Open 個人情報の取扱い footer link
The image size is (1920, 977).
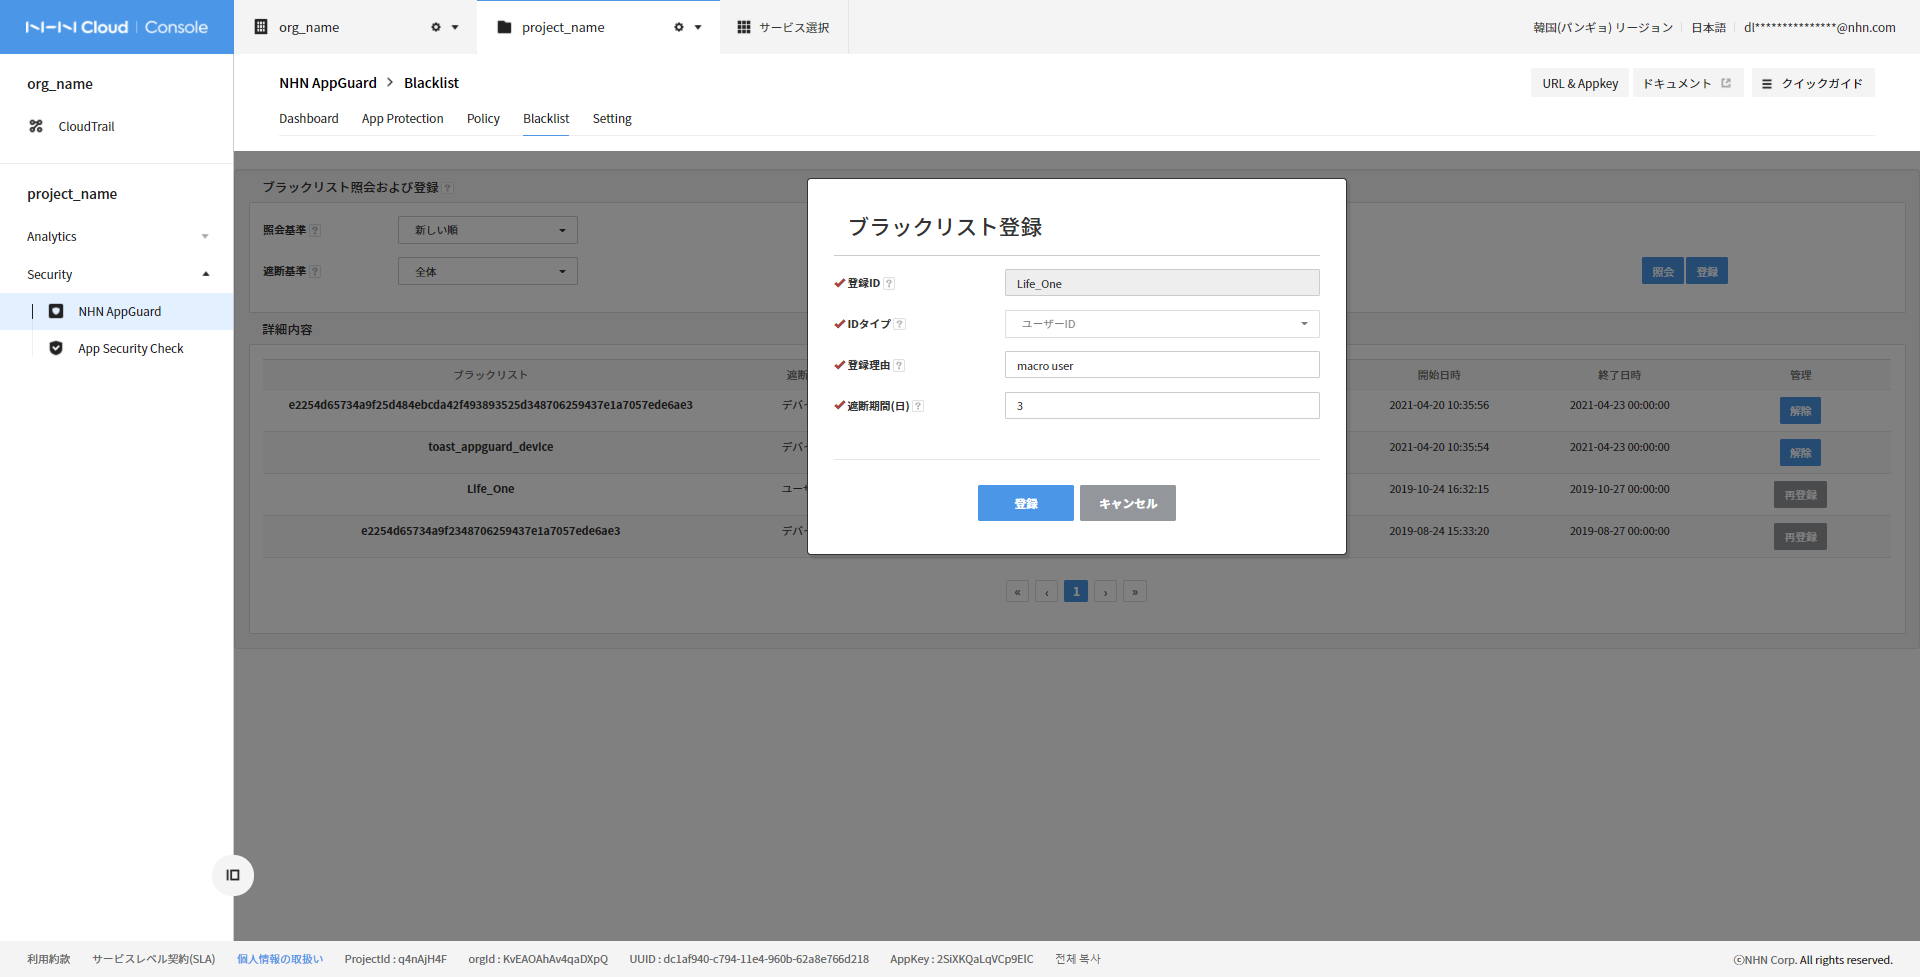pyautogui.click(x=280, y=959)
